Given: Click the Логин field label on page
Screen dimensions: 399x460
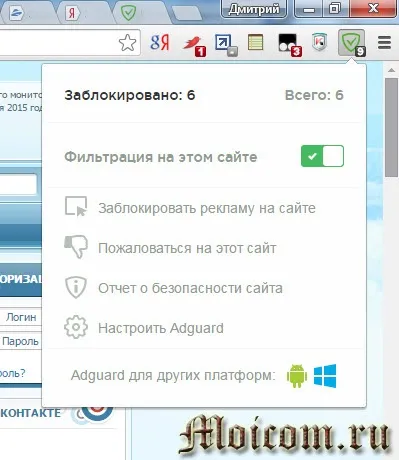Looking at the screenshot, I should coord(21,317).
